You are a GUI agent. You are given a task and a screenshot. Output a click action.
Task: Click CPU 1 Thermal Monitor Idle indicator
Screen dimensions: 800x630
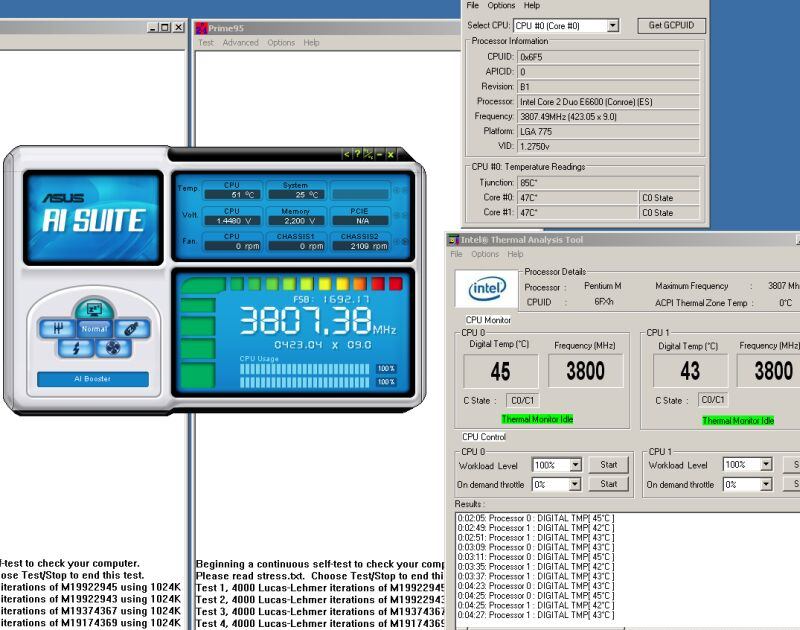(738, 420)
